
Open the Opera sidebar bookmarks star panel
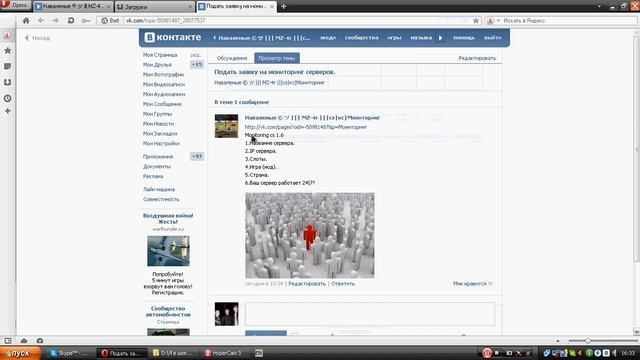tap(7, 51)
